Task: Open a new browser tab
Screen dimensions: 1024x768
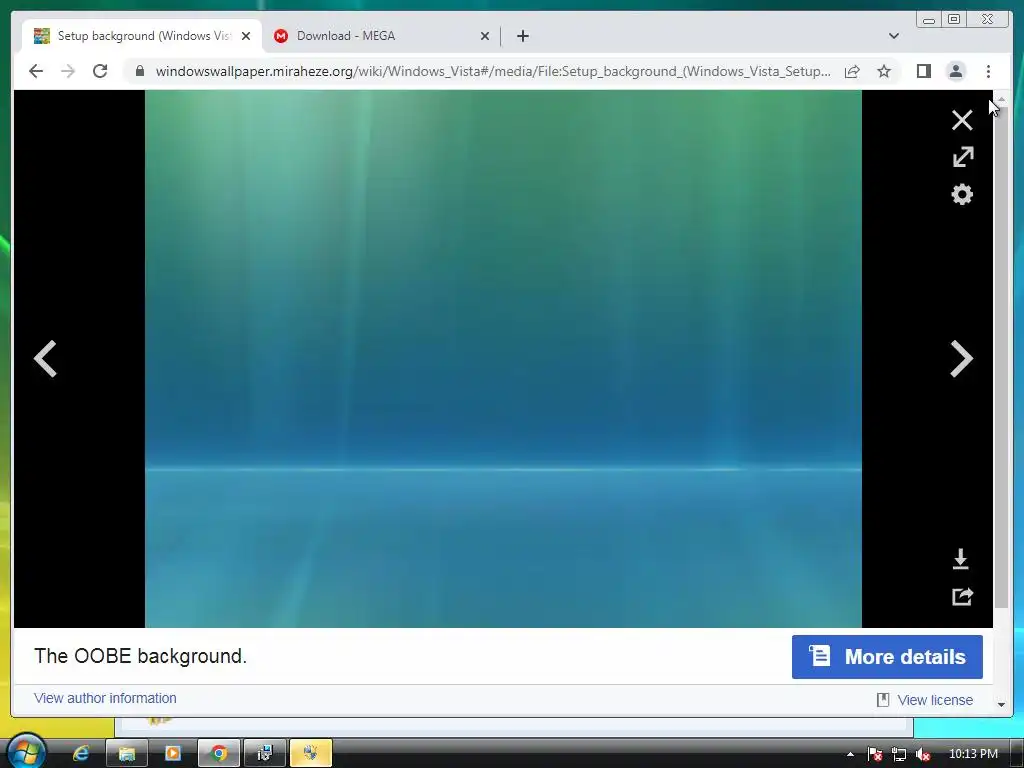Action: (x=522, y=36)
